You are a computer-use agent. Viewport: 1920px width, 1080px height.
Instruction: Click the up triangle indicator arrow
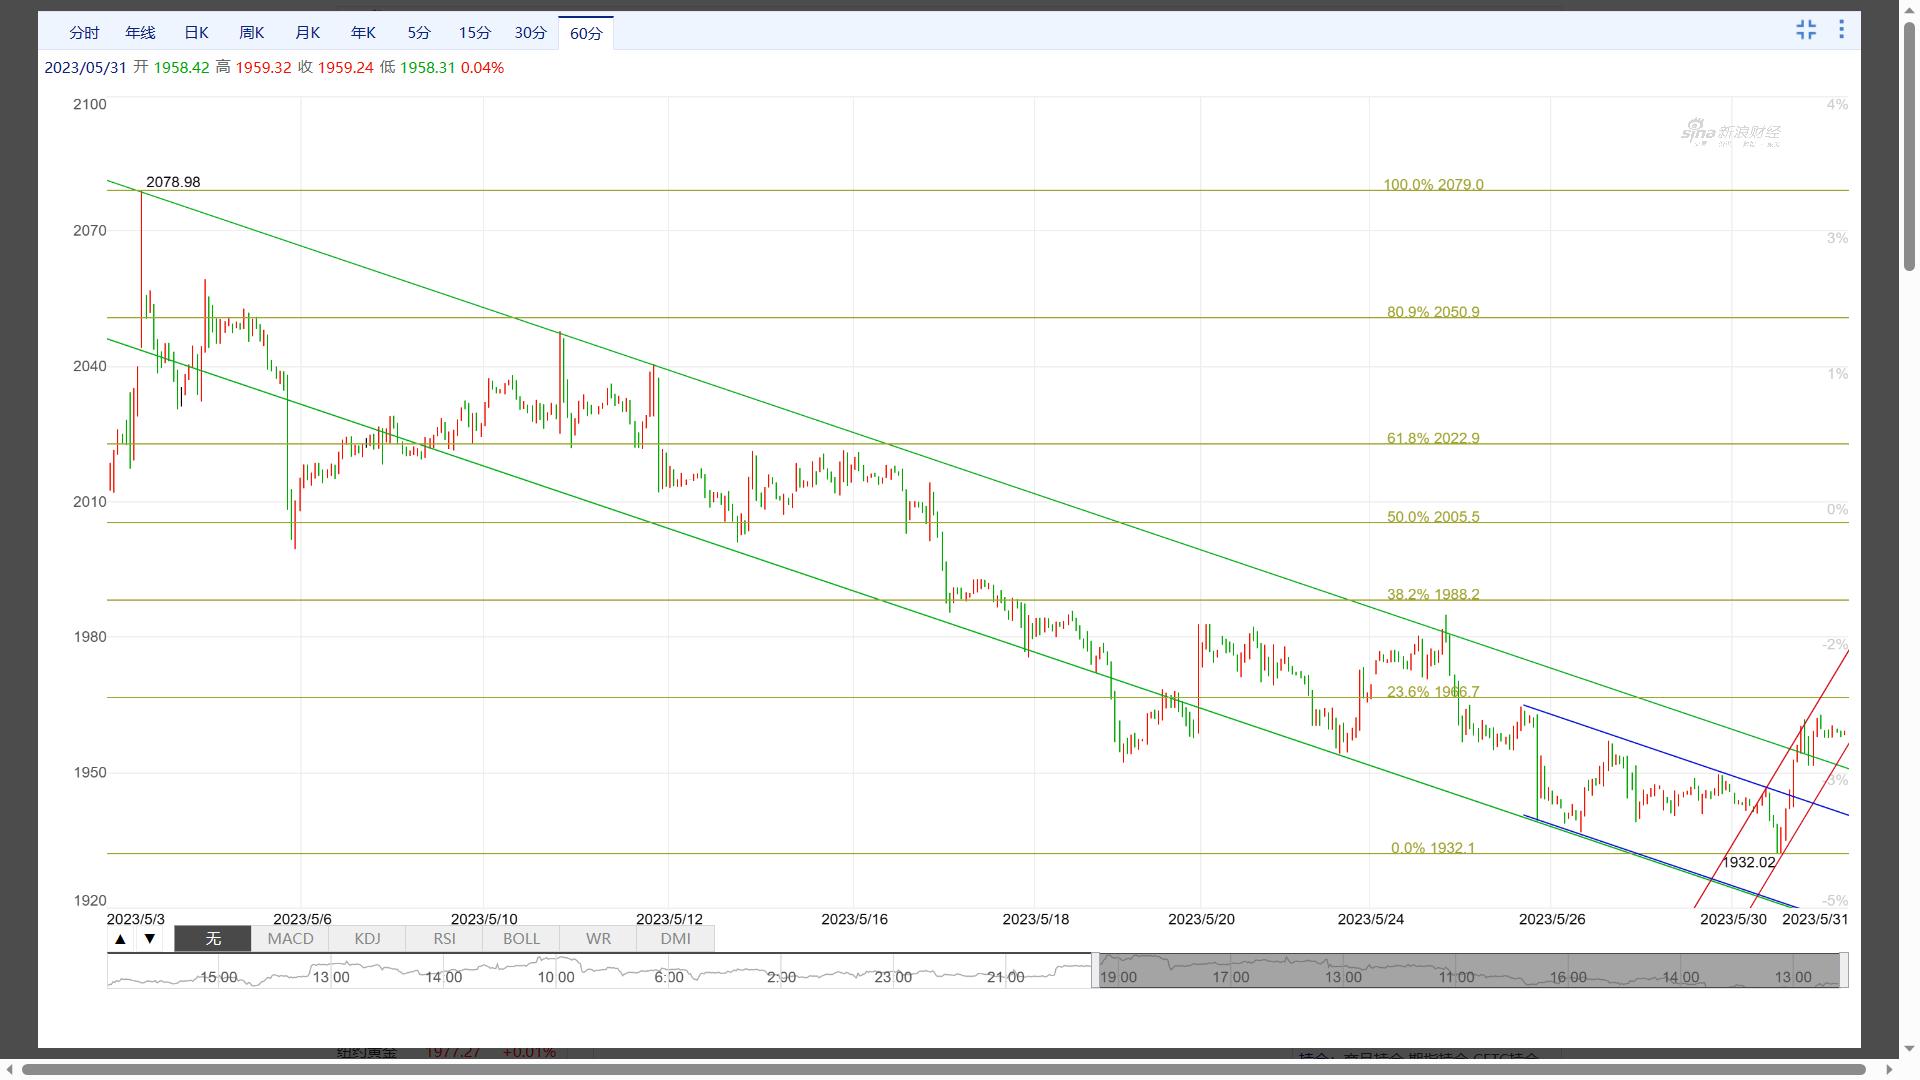[121, 939]
